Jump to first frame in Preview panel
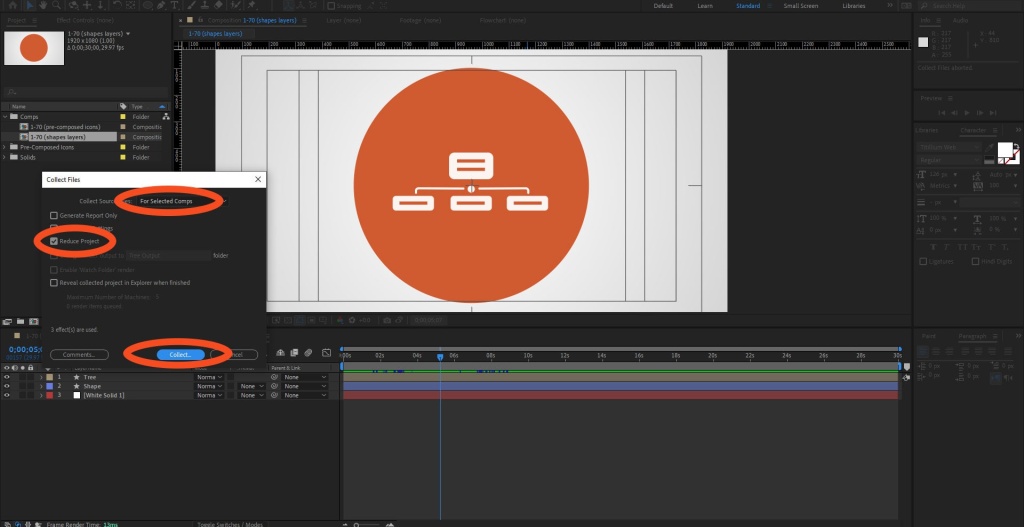The image size is (1024, 527). pyautogui.click(x=942, y=112)
